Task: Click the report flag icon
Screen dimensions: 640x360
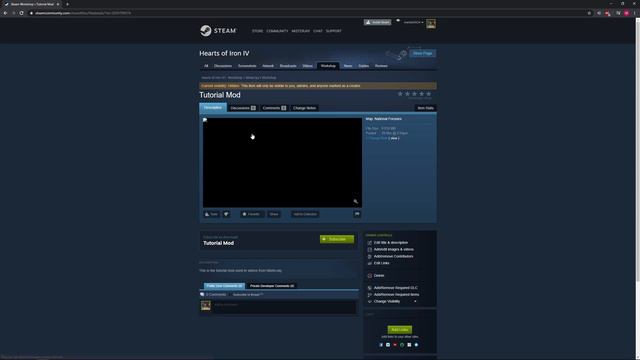Action: pos(357,214)
